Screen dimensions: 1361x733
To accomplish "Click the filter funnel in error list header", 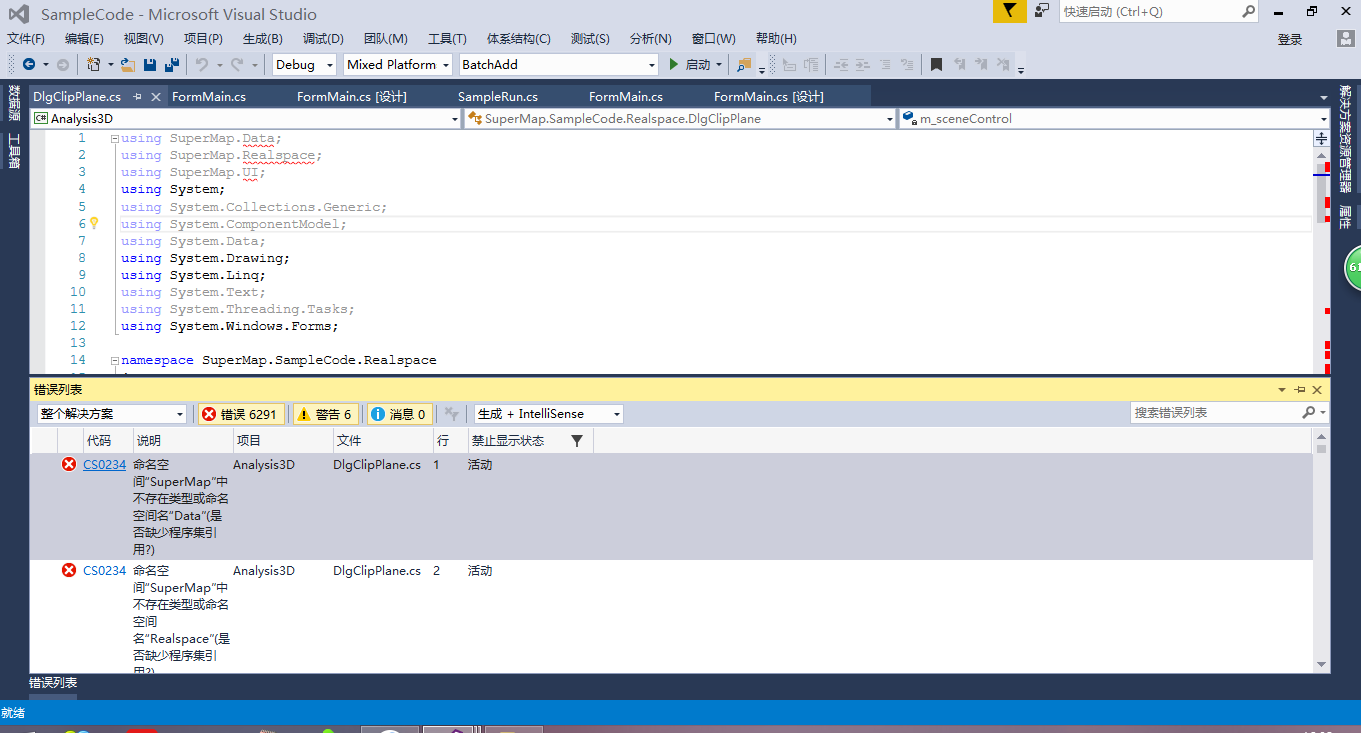I will pyautogui.click(x=577, y=441).
